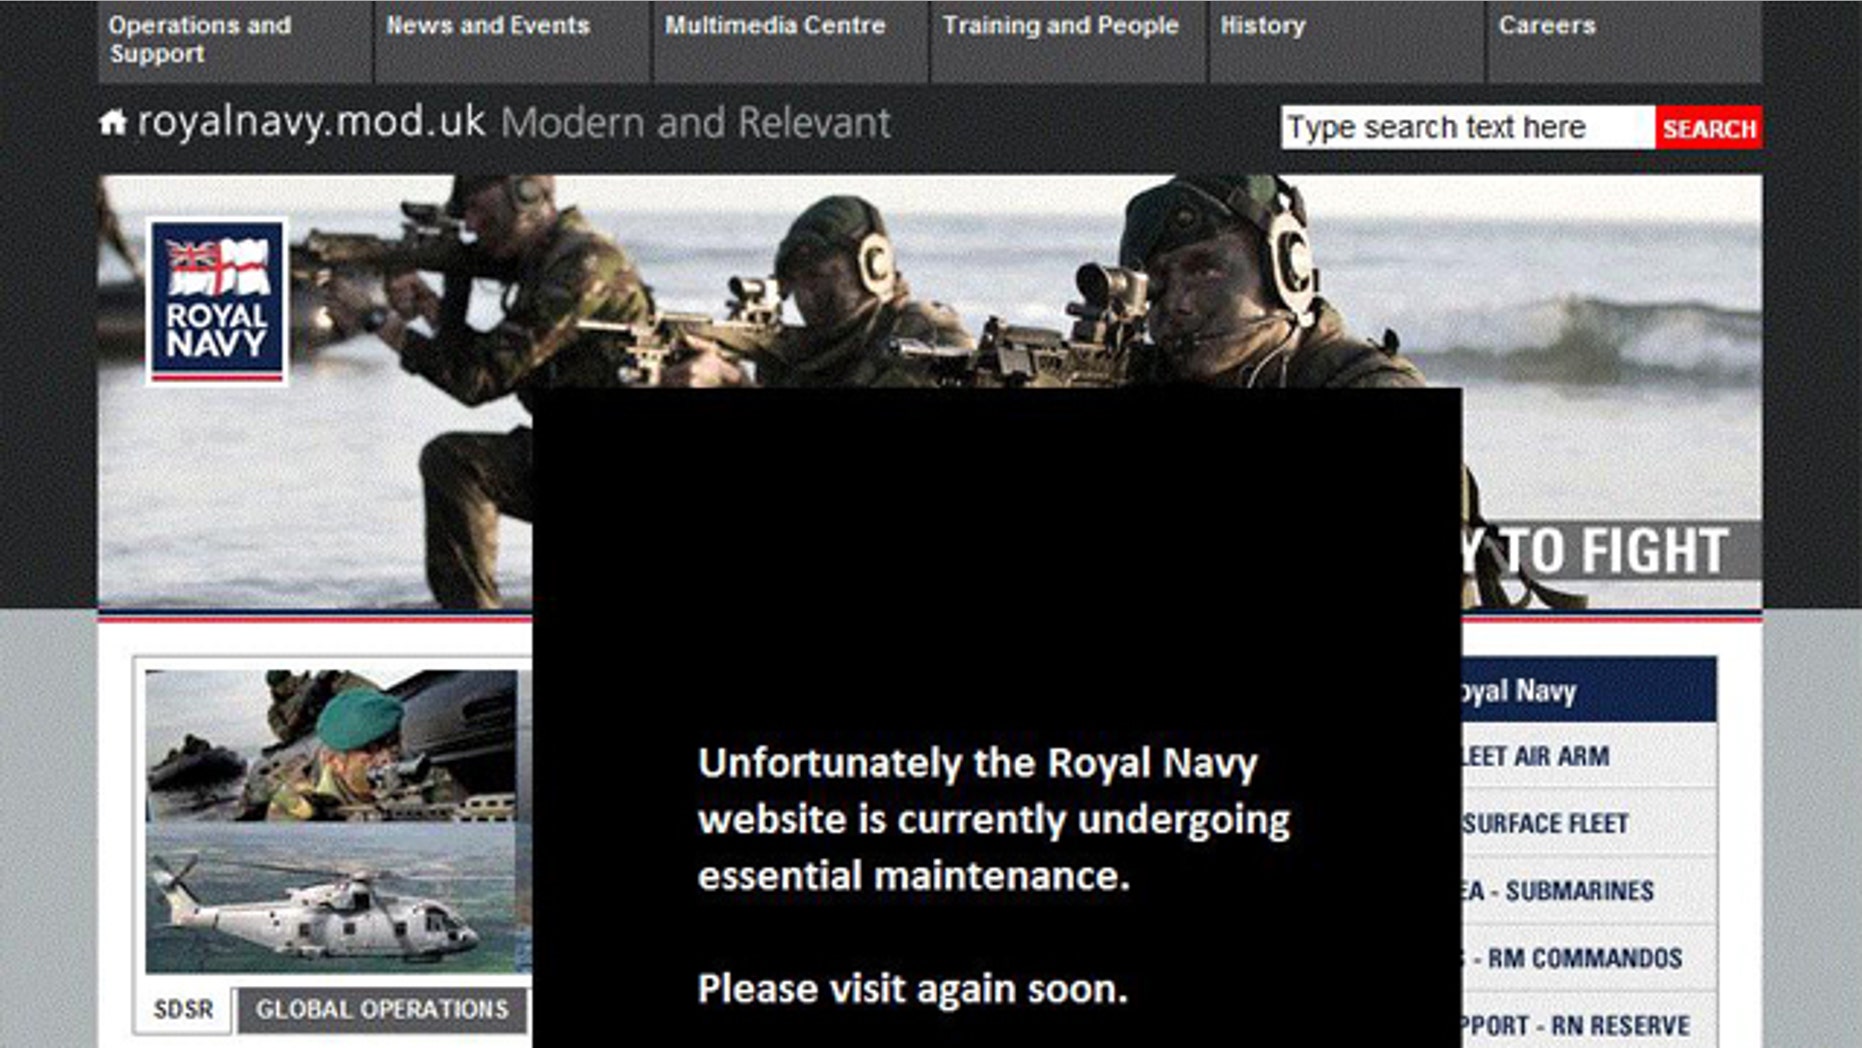Open the FLEET AIR ARM sidebar link
This screenshot has height=1048, width=1862.
tap(1589, 756)
